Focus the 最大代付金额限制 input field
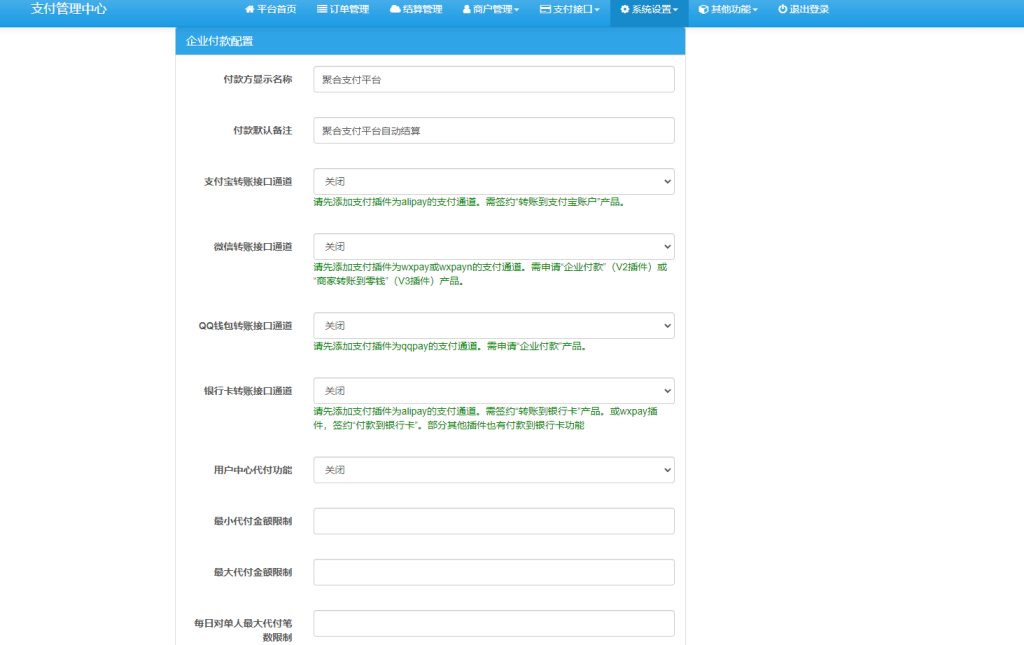 pyautogui.click(x=494, y=573)
